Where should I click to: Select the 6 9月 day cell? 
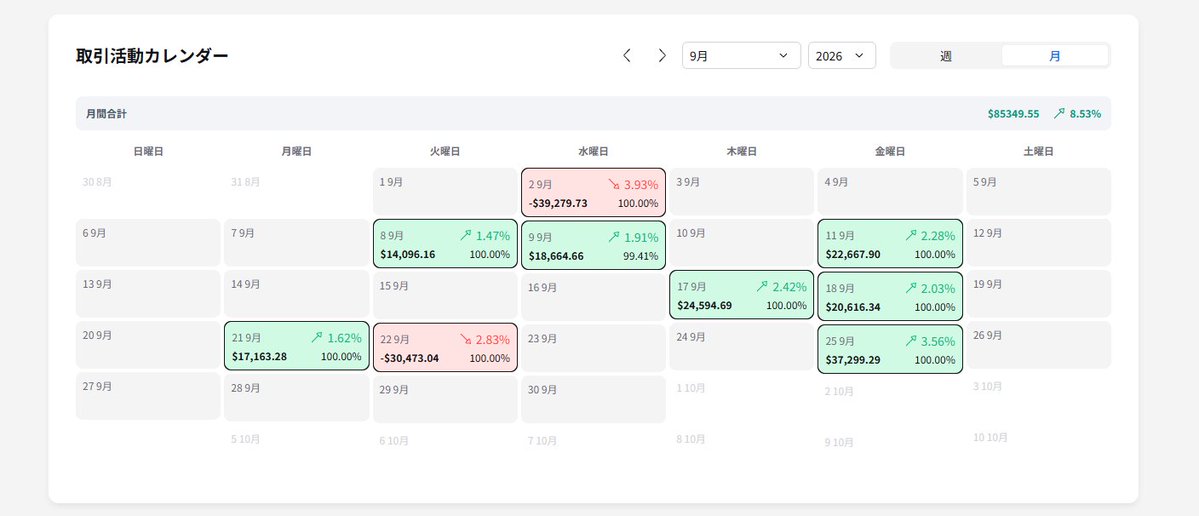[x=148, y=243]
